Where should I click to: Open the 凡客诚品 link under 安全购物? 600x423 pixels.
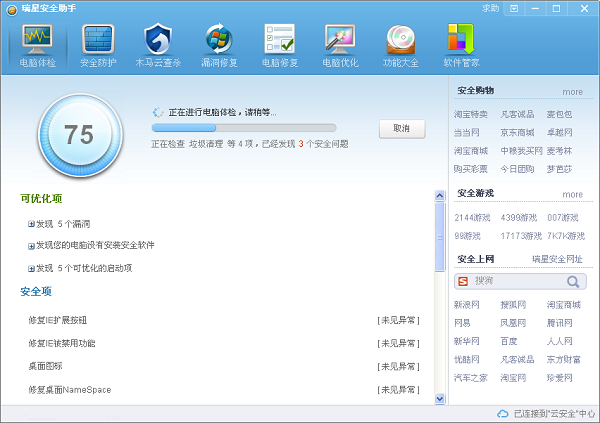[x=517, y=114]
